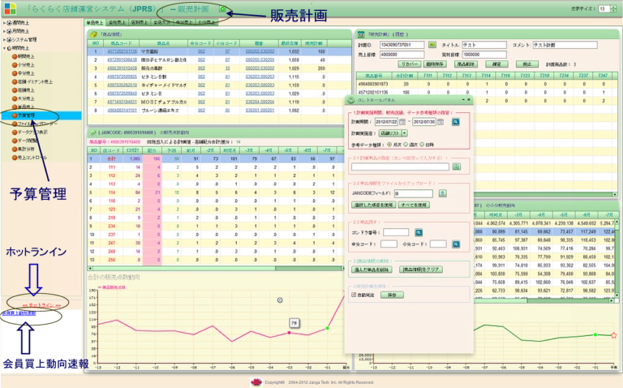Collapse the expanded sales group in the sidebar tree
The height and width of the screenshot is (388, 623).
click(x=5, y=48)
